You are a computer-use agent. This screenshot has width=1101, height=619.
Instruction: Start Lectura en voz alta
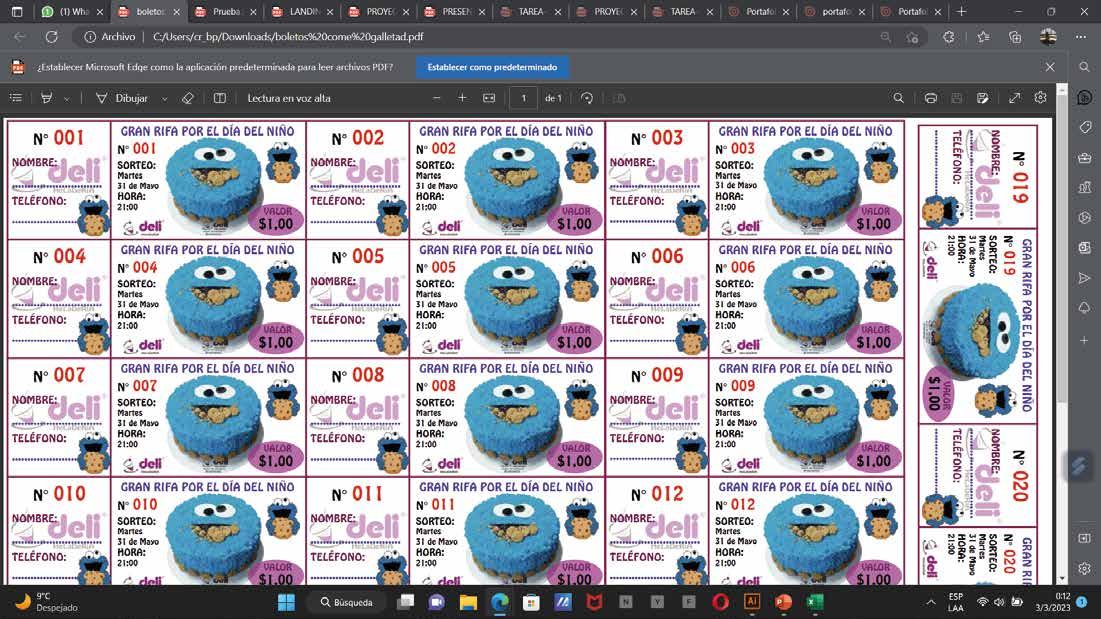click(289, 98)
